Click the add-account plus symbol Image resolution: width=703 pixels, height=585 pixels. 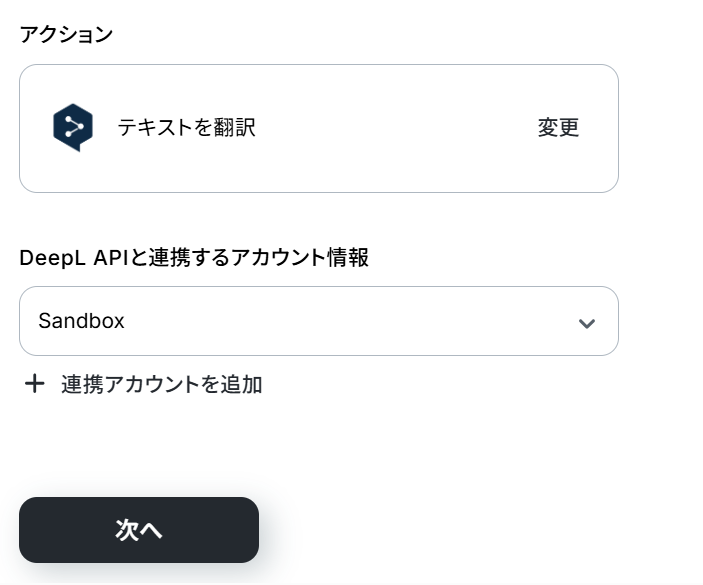point(35,384)
